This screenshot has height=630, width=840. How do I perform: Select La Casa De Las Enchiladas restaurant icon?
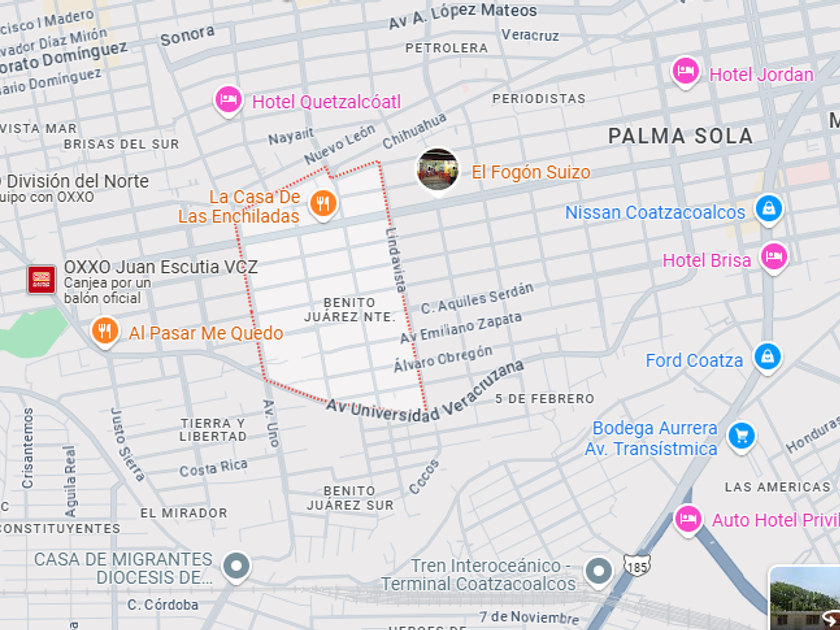[x=323, y=204]
